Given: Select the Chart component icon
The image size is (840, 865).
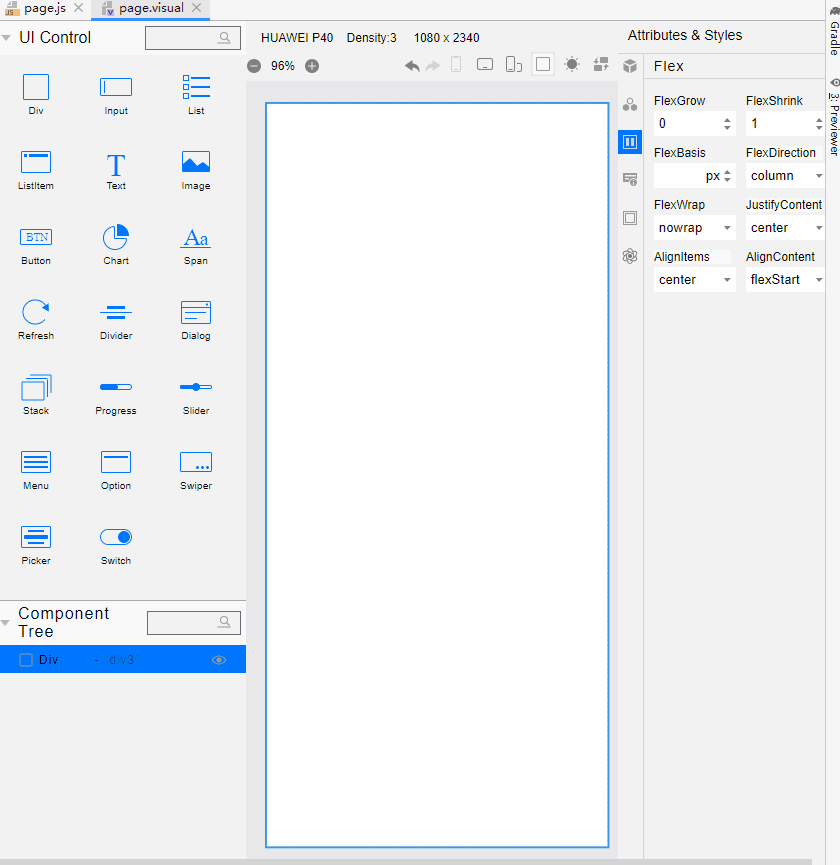Looking at the screenshot, I should (116, 237).
